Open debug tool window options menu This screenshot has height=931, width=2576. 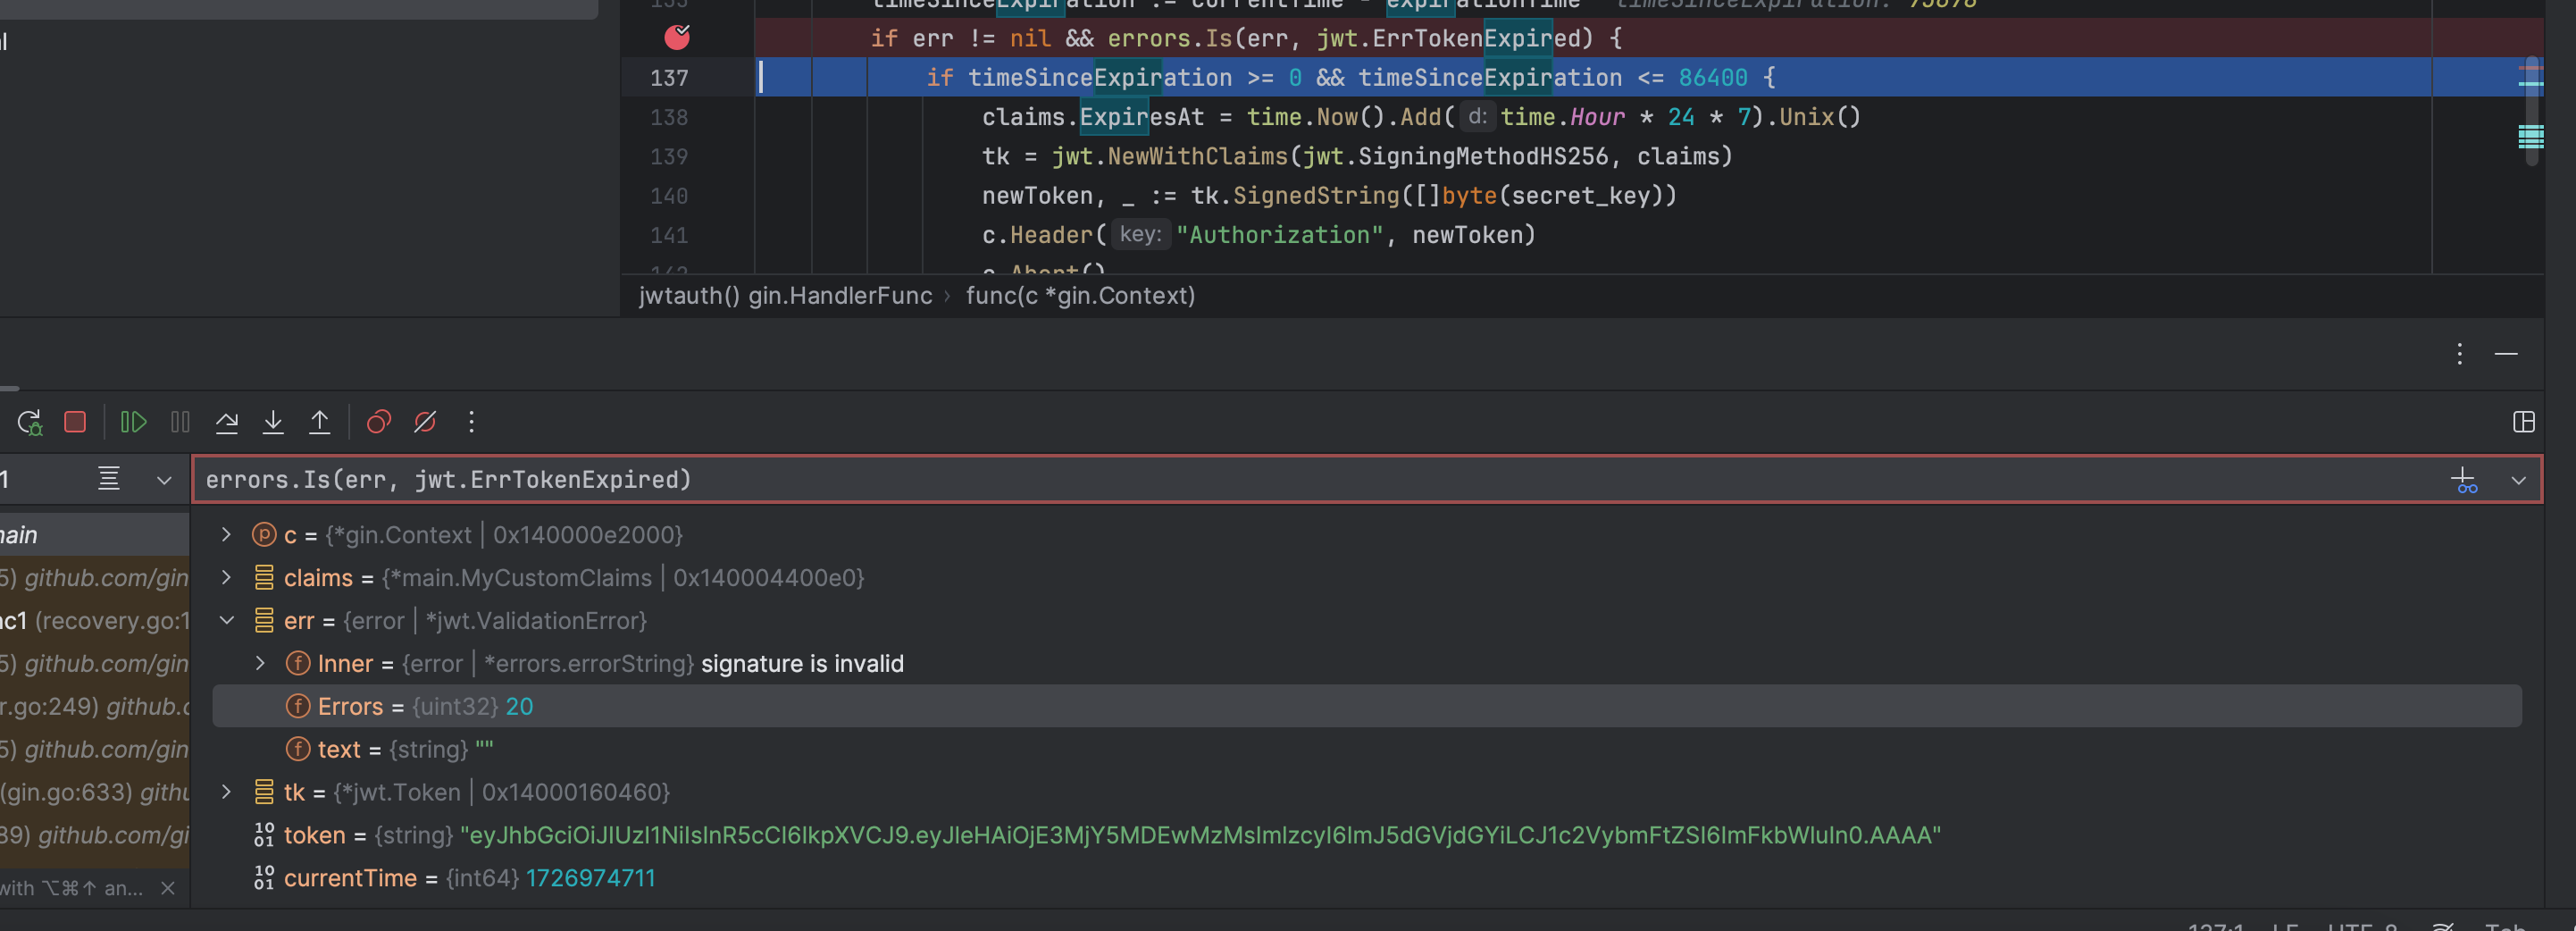pyautogui.click(x=2459, y=353)
